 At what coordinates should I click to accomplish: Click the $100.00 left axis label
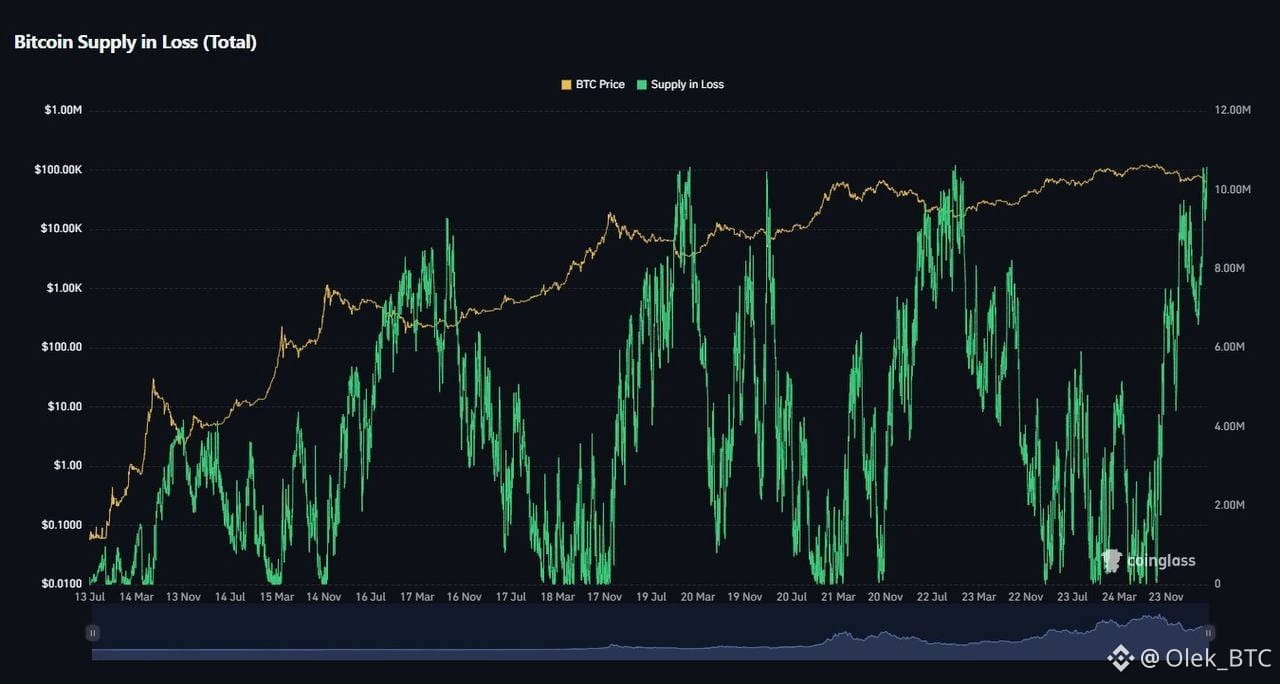tap(62, 347)
